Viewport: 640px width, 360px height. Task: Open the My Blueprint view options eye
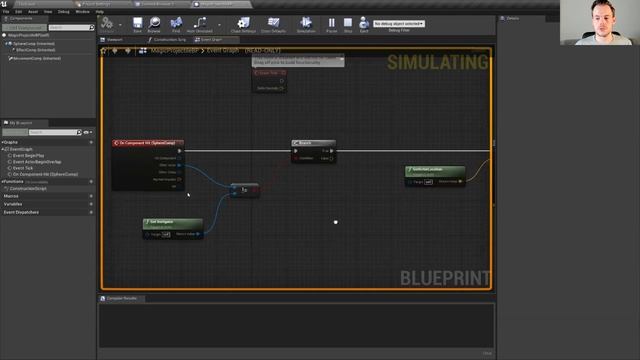[x=87, y=132]
